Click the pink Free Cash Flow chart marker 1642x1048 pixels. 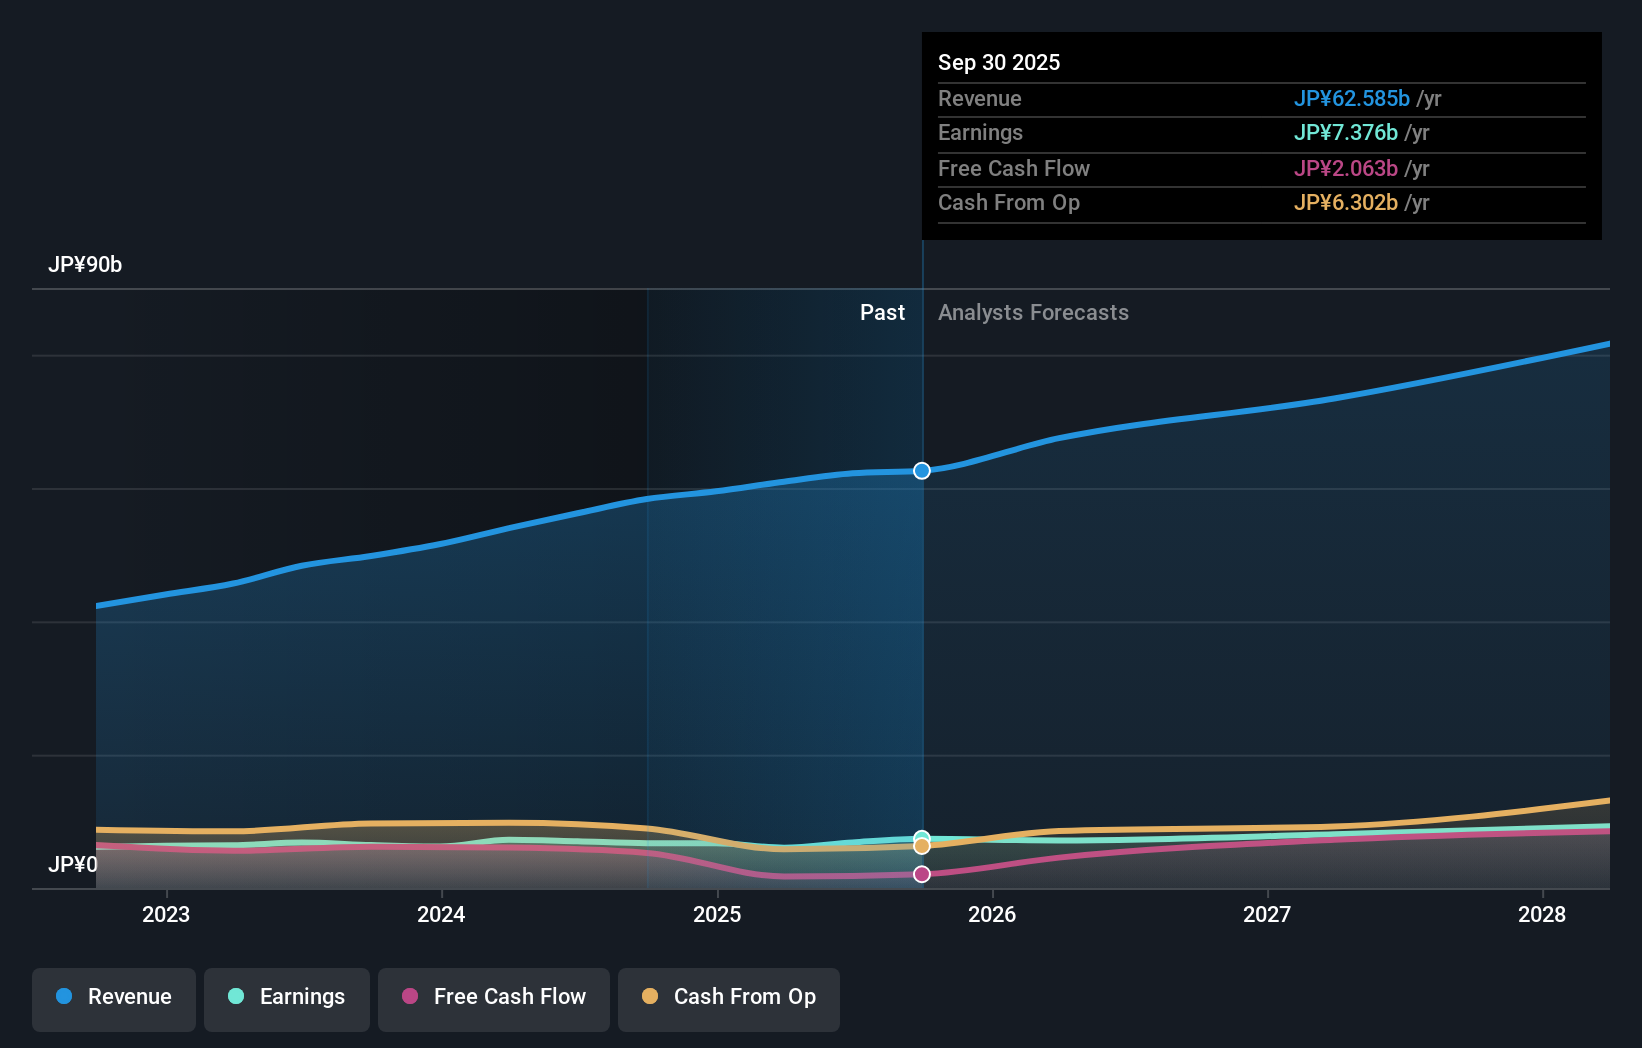[x=921, y=874]
